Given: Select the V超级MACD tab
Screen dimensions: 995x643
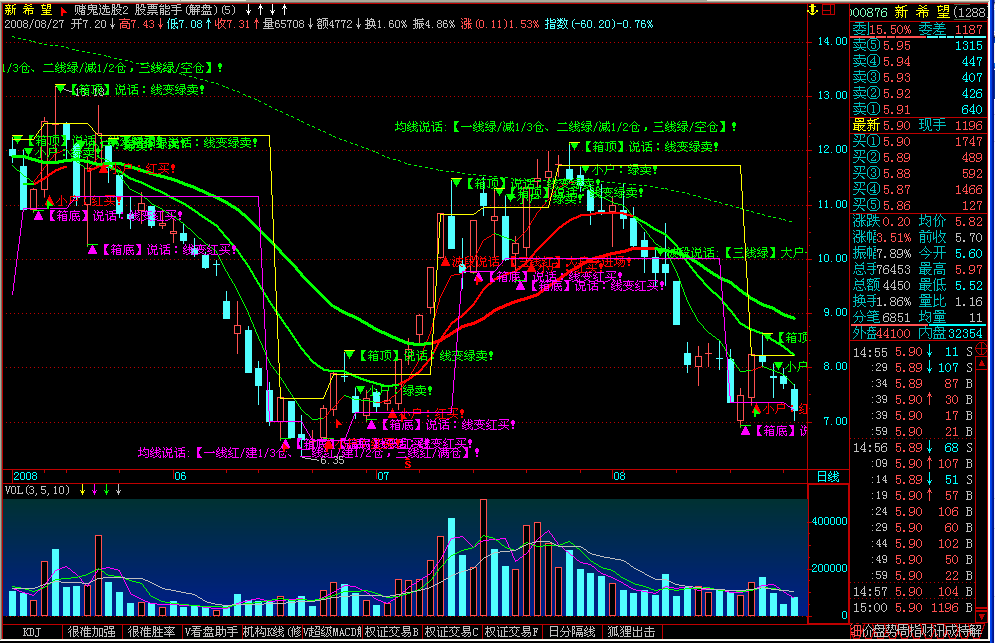Looking at the screenshot, I should click(332, 632).
